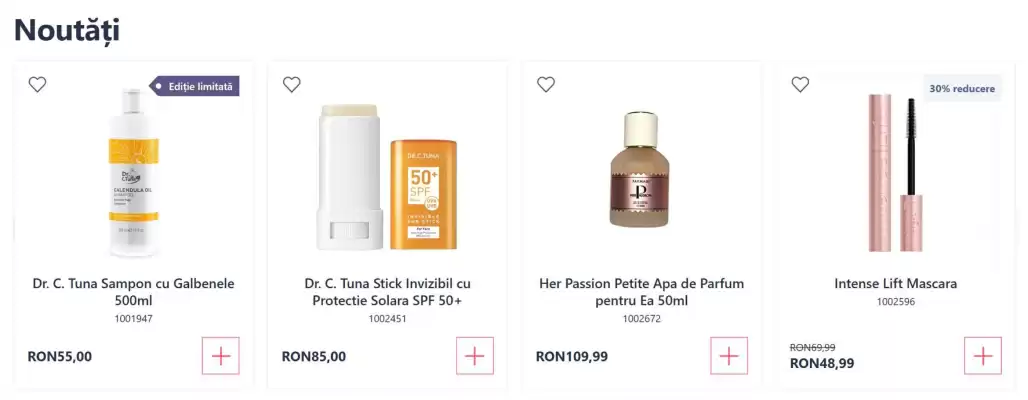Add Her Passion Petite perfume to cart
Screen dimensions: 1028x400
pyautogui.click(x=729, y=356)
